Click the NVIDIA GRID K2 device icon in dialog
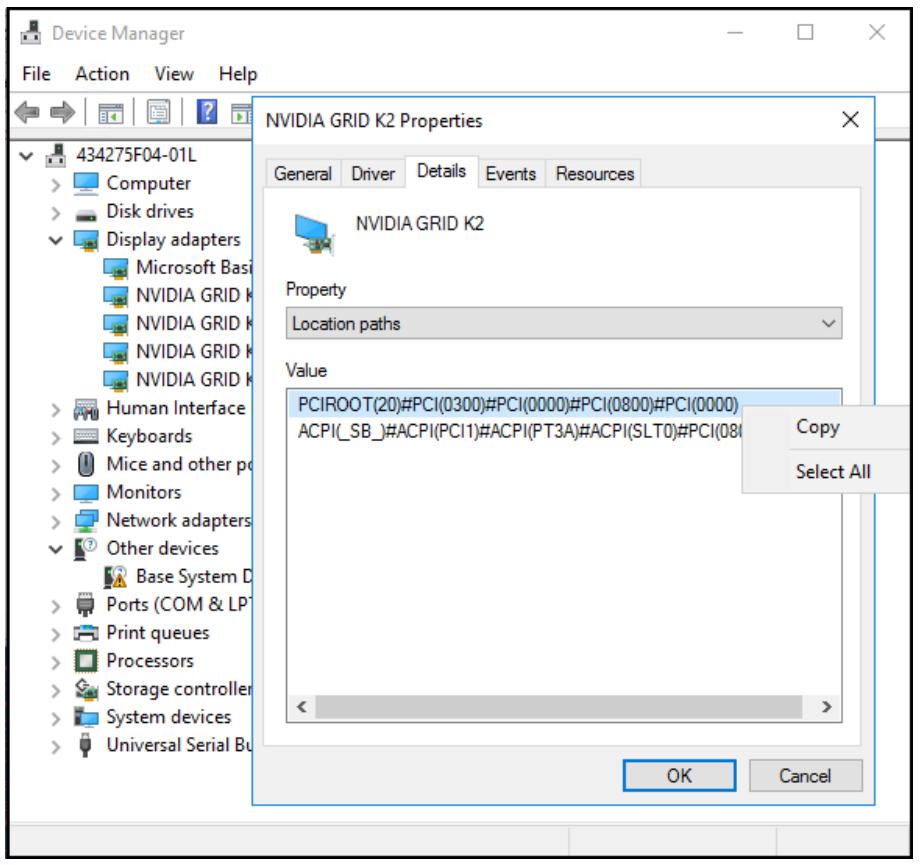Screen dimensions: 921x865 pyautogui.click(x=315, y=235)
